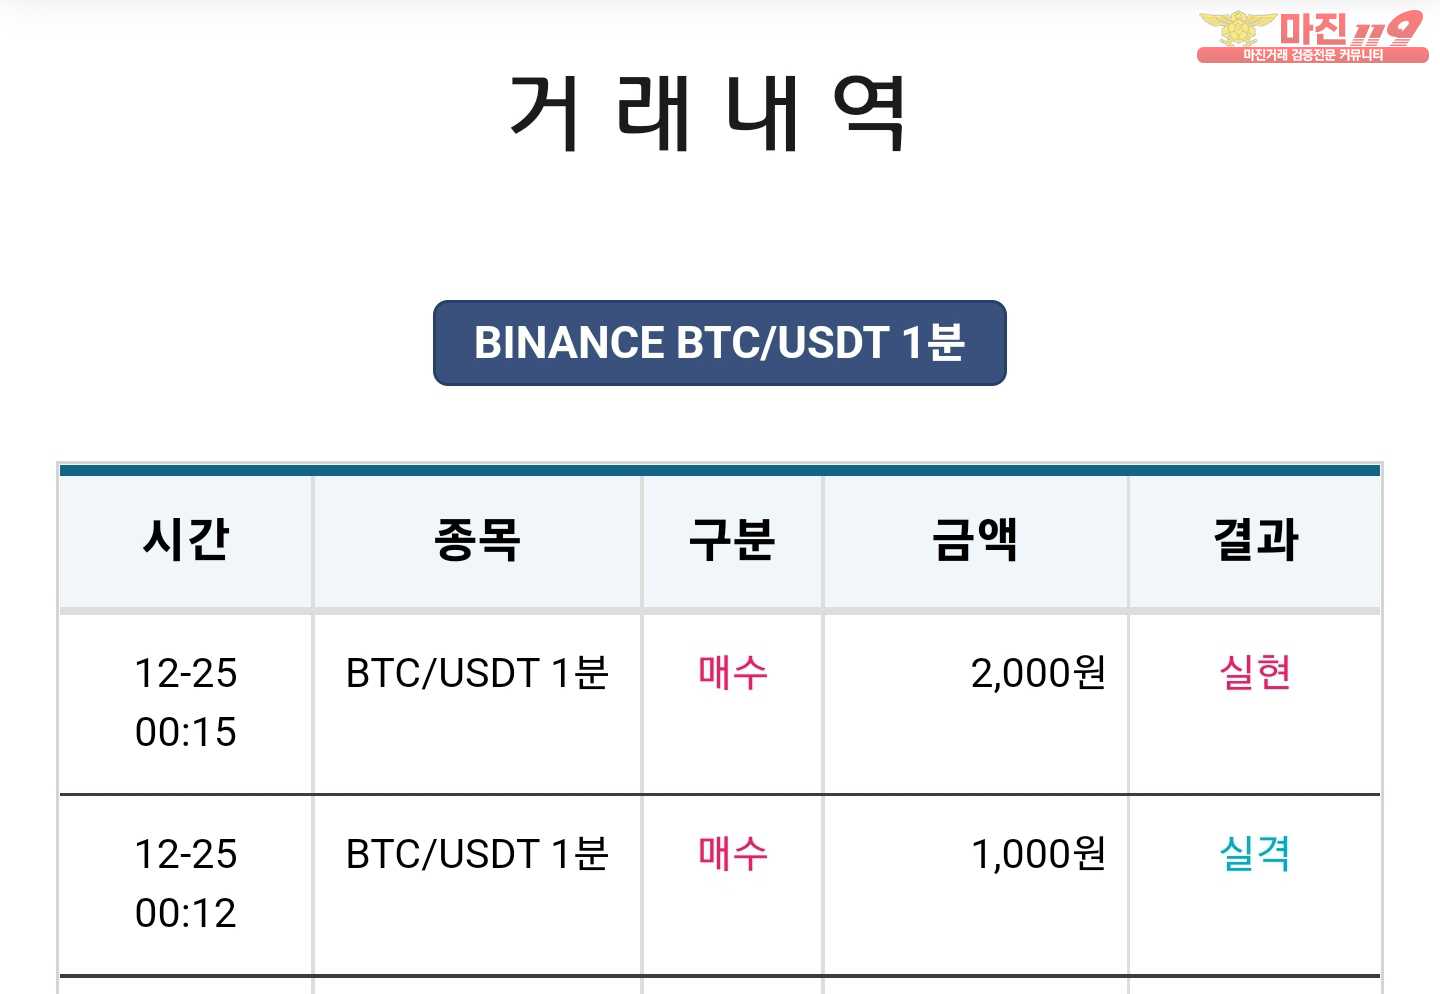
Task: Click BTC/USDT 1분 in the 00:15 row
Action: 477,673
